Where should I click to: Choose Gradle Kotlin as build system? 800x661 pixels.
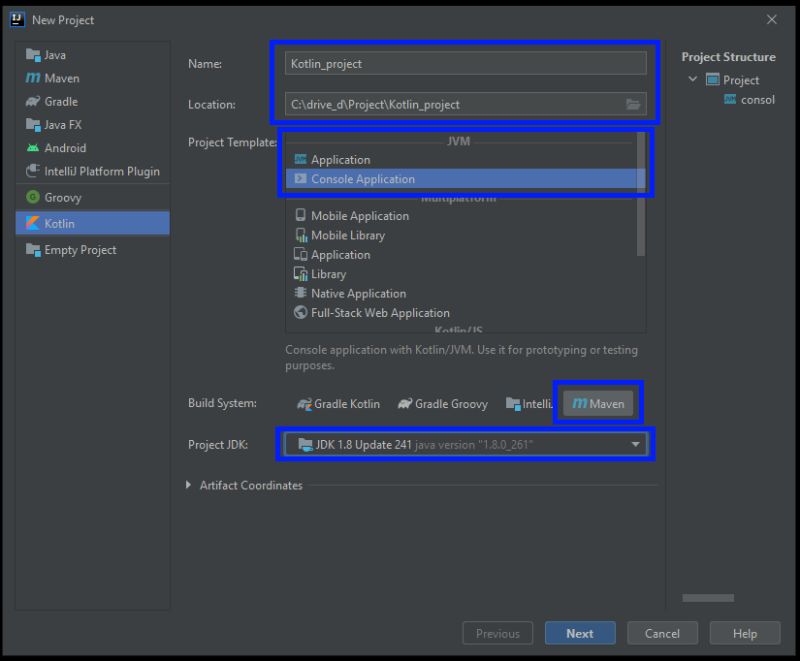(346, 403)
